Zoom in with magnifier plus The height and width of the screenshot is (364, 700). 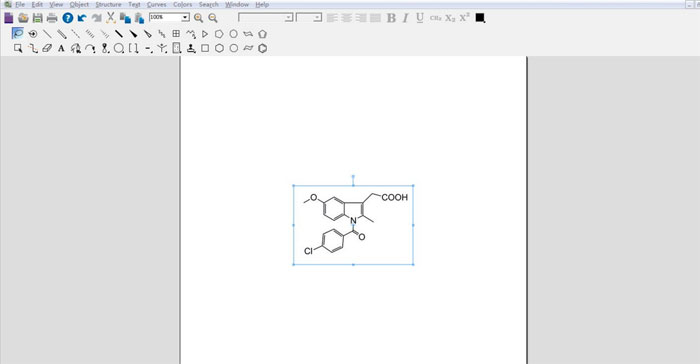pos(199,18)
